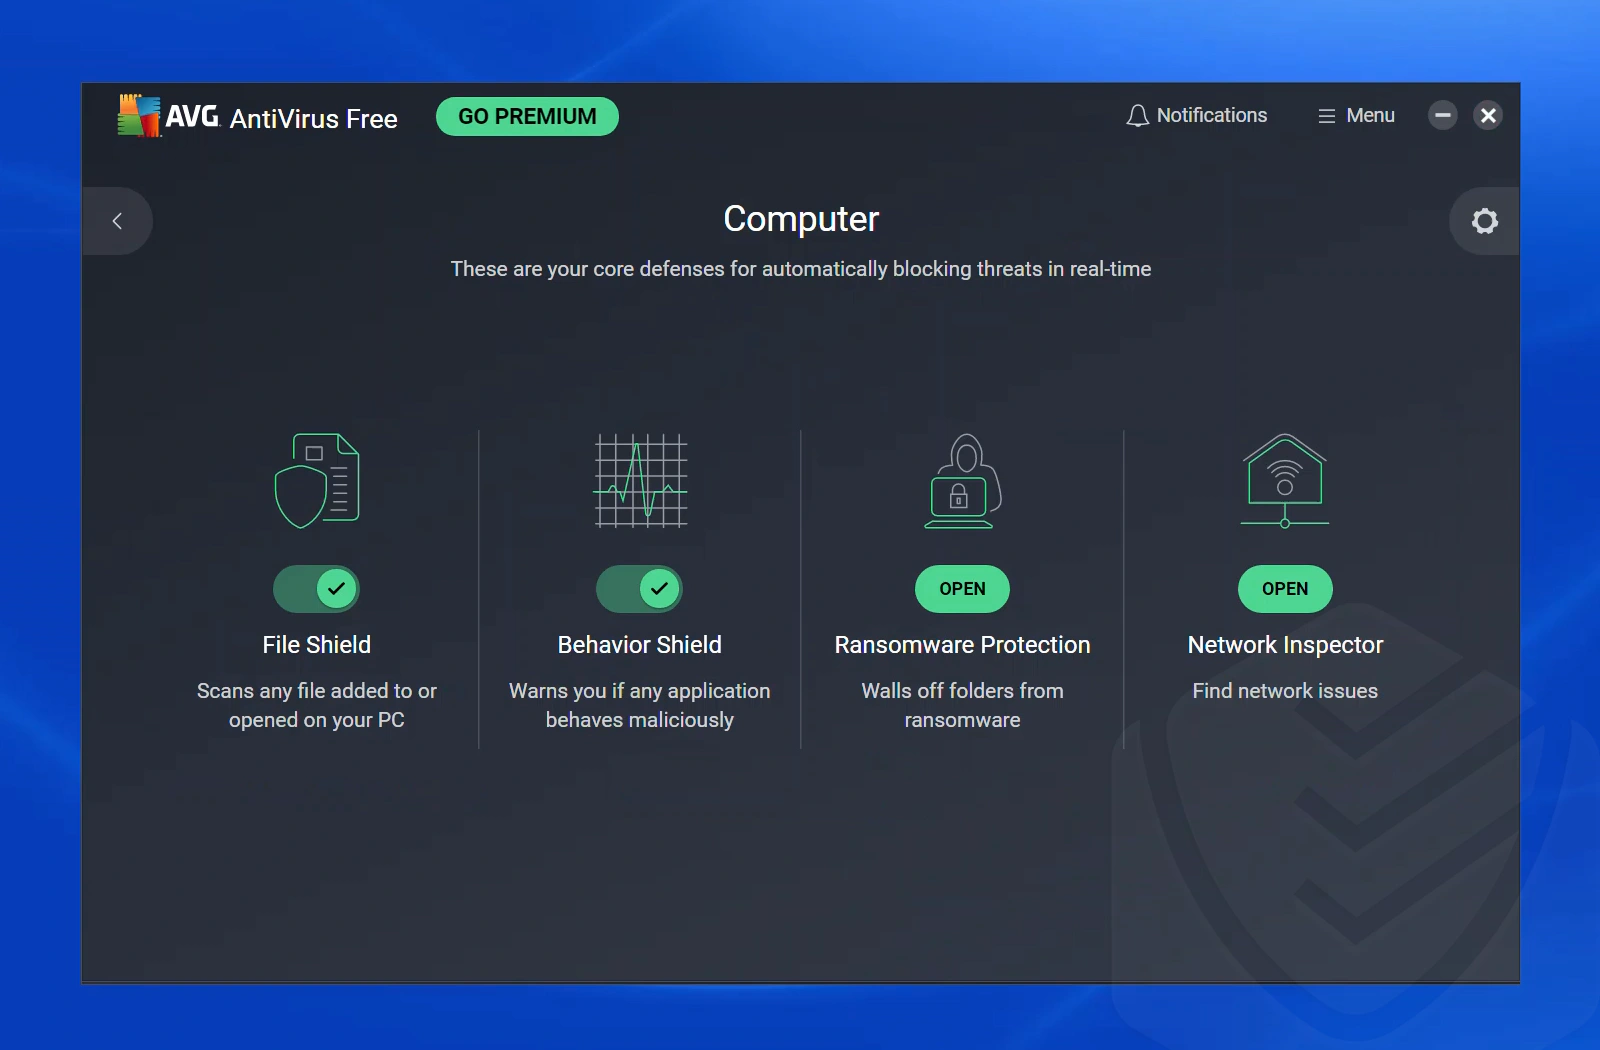
Task: Go back using the left arrow
Action: pos(117,221)
